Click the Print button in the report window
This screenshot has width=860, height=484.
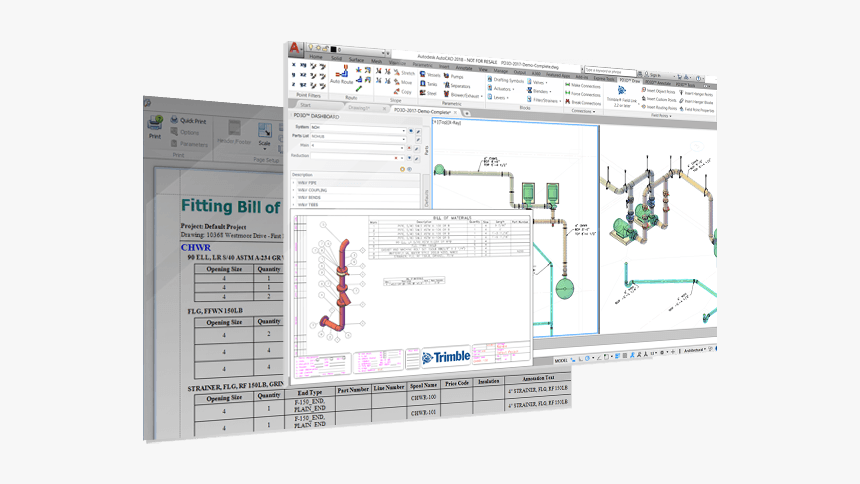pyautogui.click(x=155, y=127)
